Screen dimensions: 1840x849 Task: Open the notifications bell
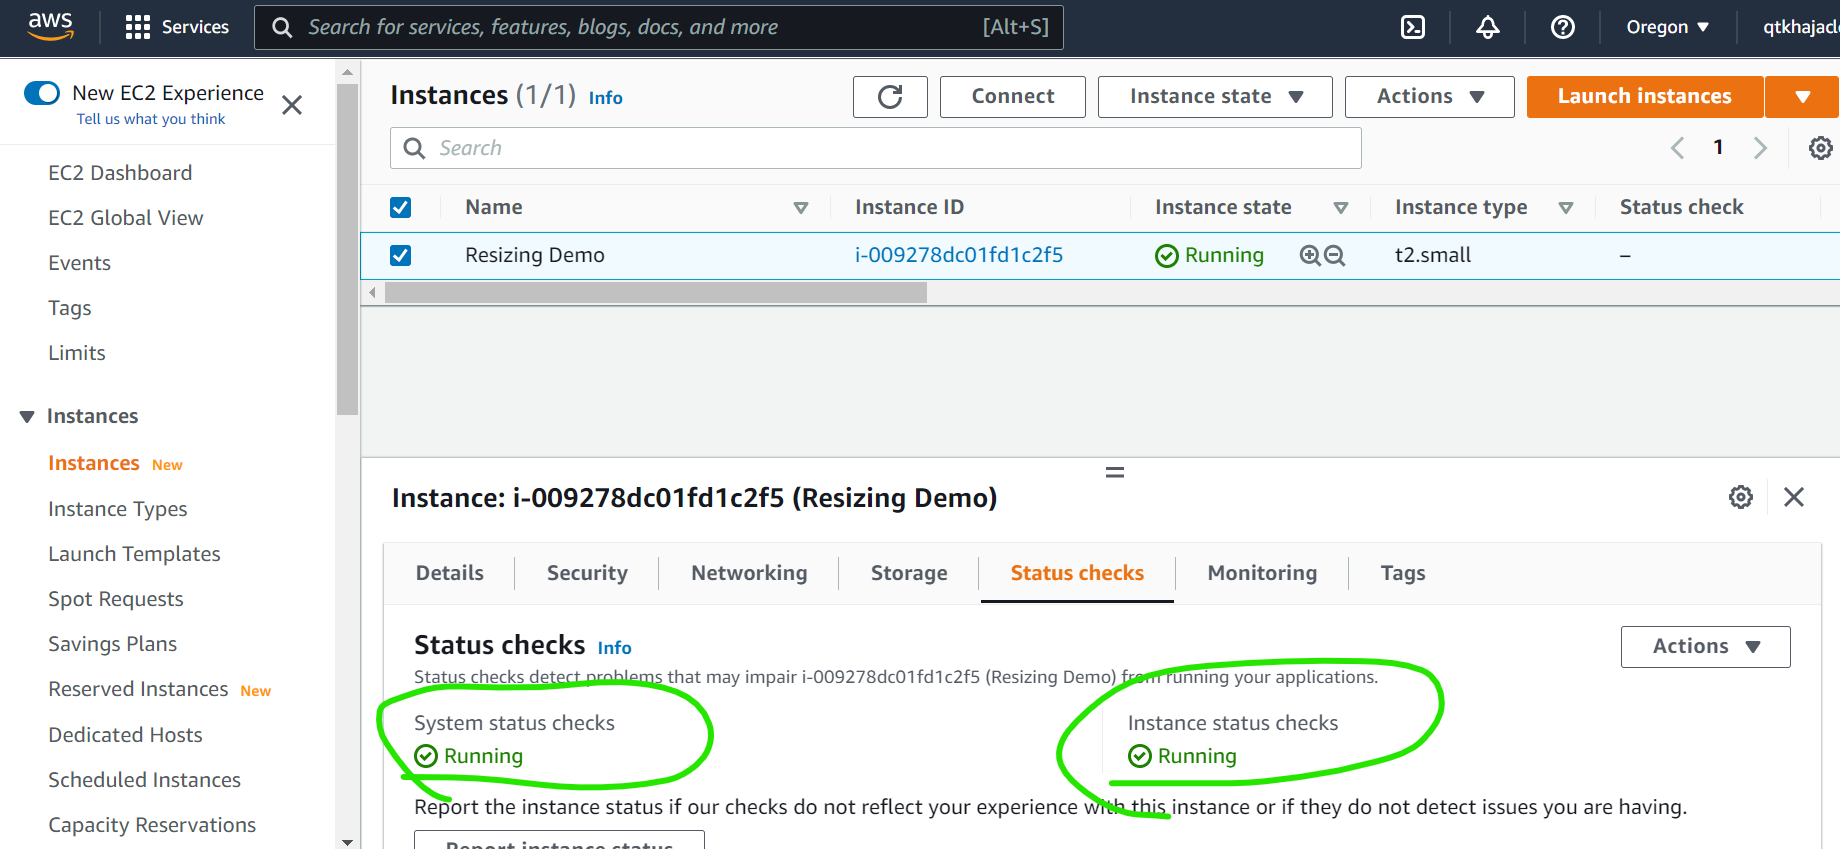tap(1487, 27)
